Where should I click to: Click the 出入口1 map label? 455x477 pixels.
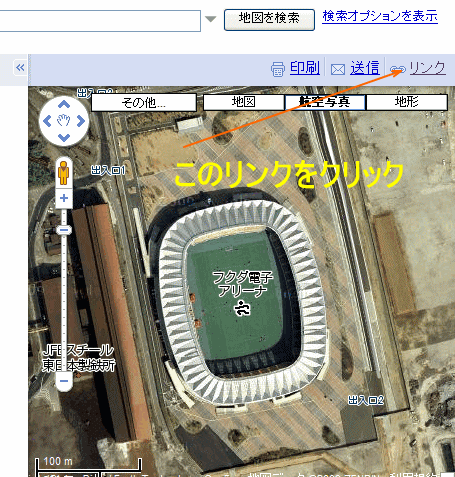[108, 170]
